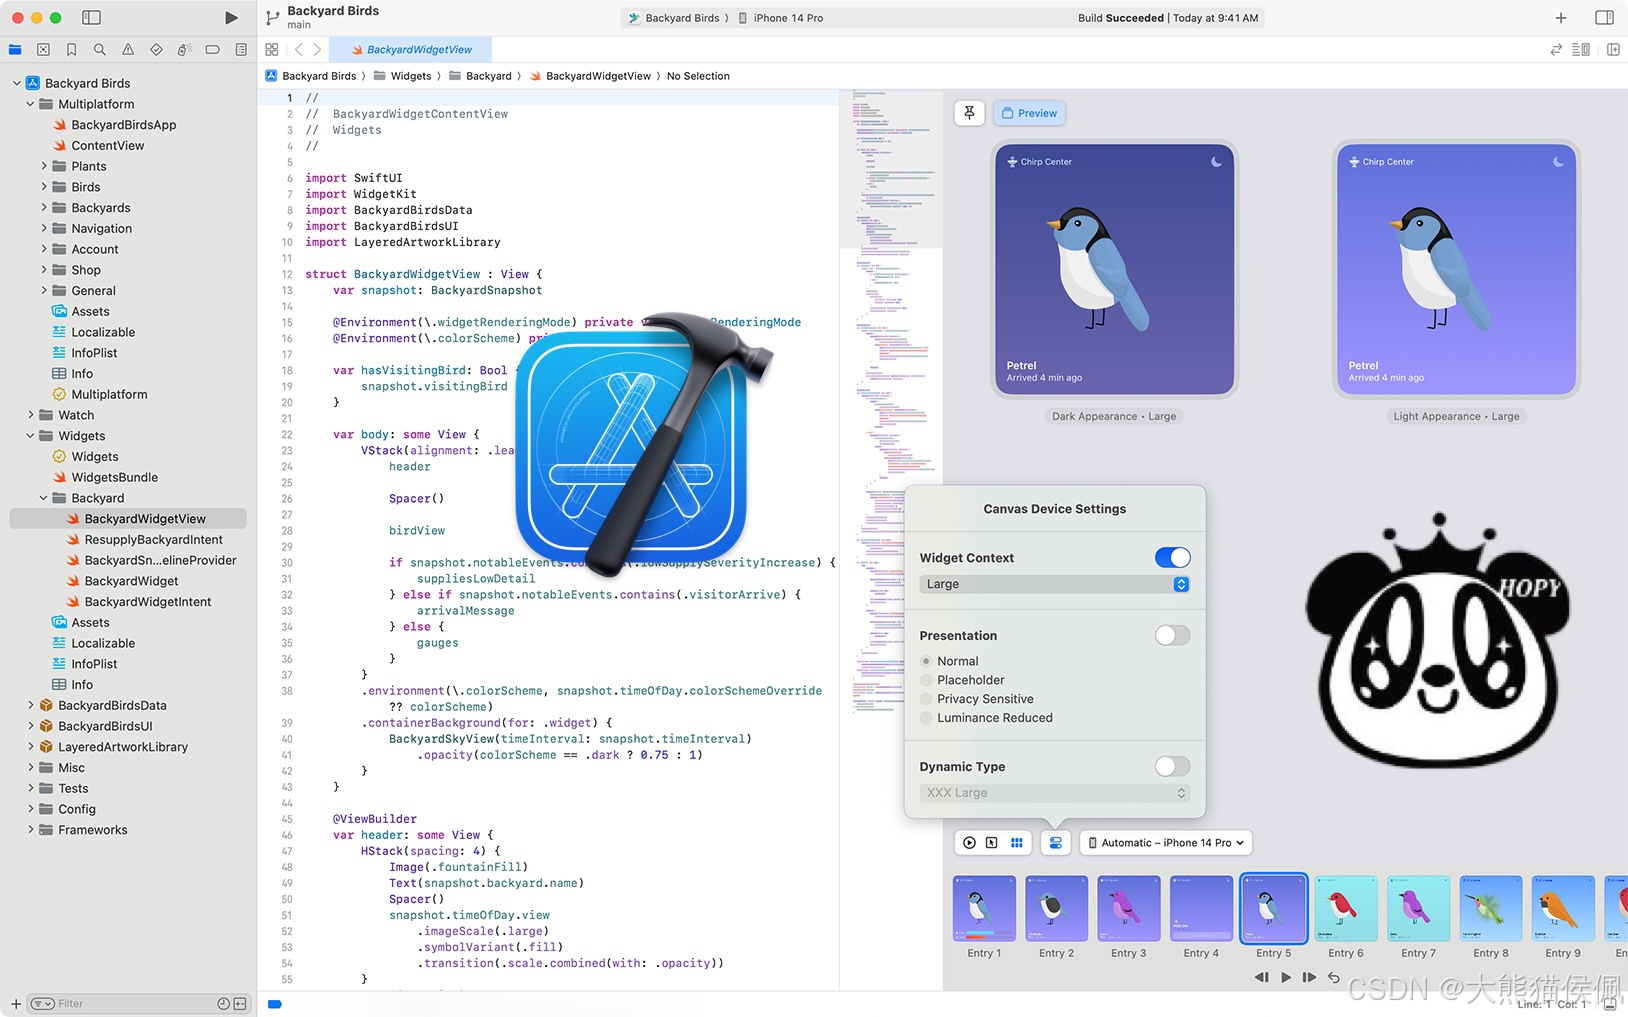
Task: Click the Live preview mode icon
Action: (969, 843)
